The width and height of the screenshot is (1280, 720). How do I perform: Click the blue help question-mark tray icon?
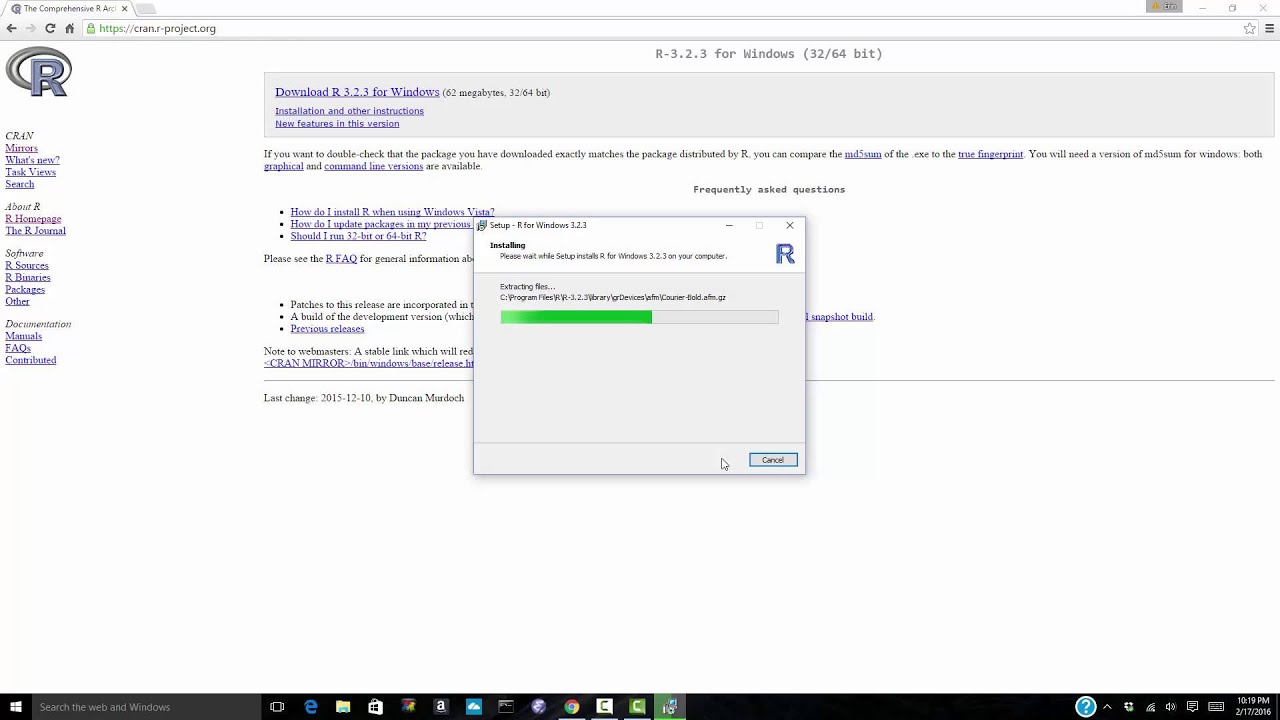[1085, 707]
